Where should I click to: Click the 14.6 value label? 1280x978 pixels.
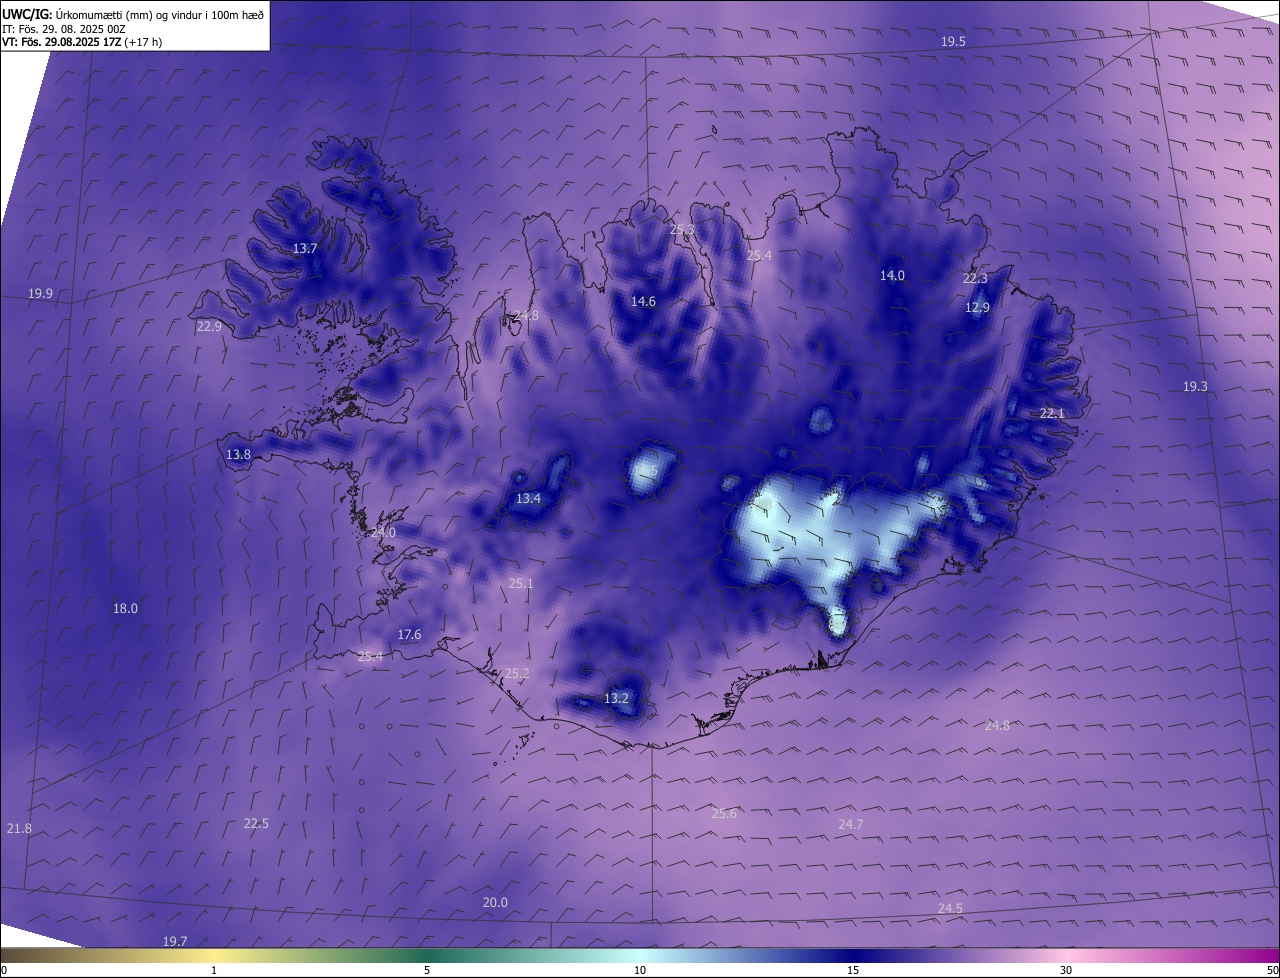pyautogui.click(x=643, y=301)
